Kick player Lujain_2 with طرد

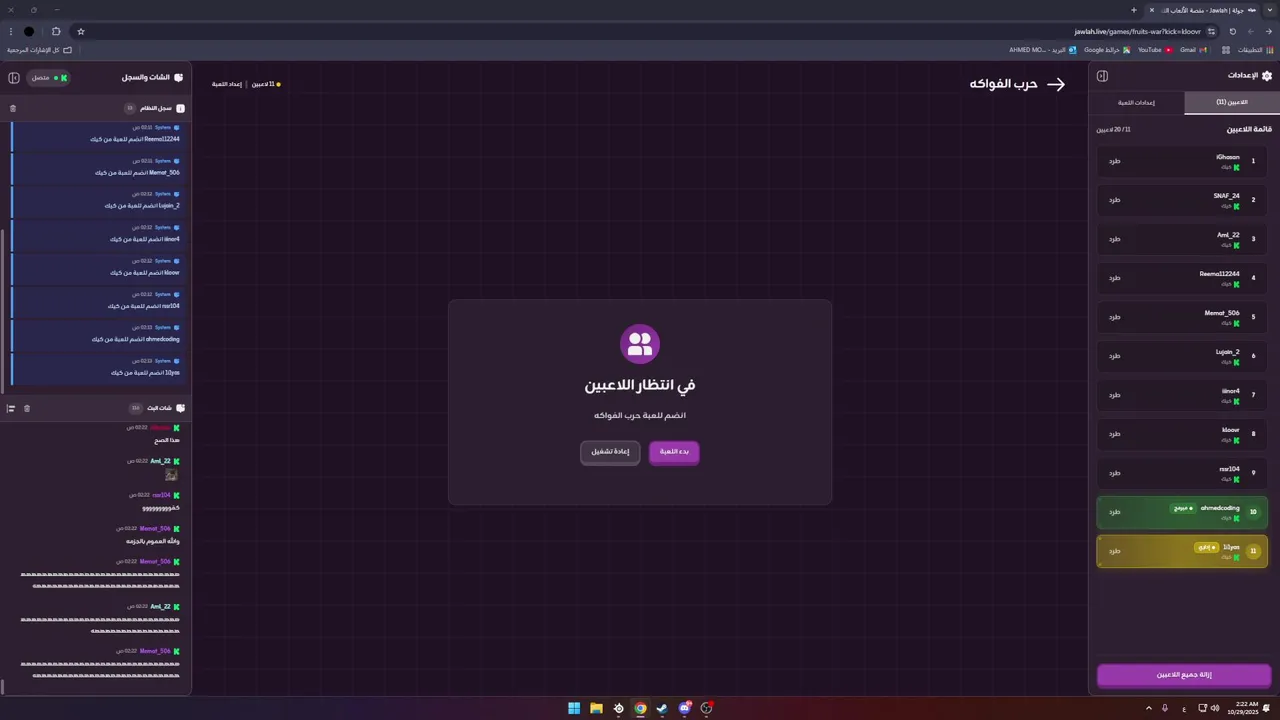tap(1114, 356)
